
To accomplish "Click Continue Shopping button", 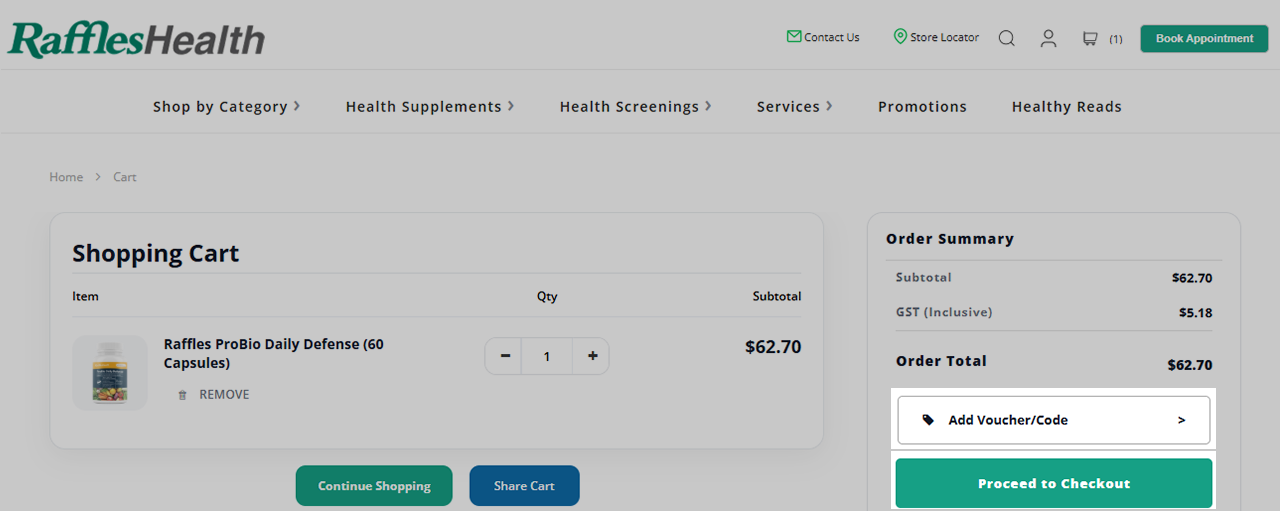I will 374,486.
